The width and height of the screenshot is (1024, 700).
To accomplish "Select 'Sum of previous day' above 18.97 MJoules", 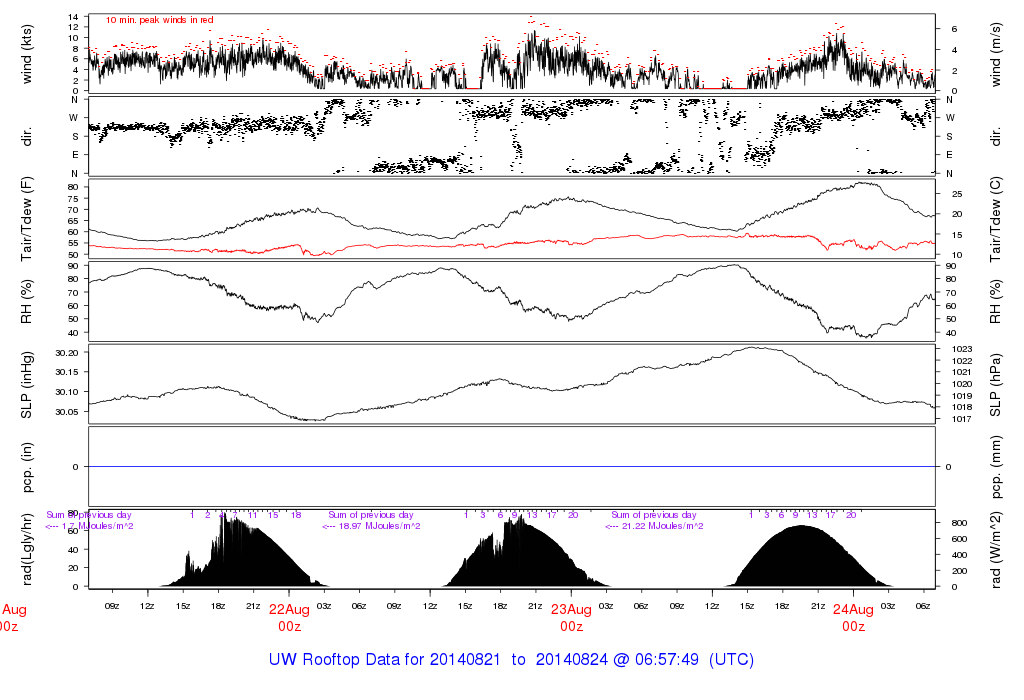I will [x=371, y=515].
